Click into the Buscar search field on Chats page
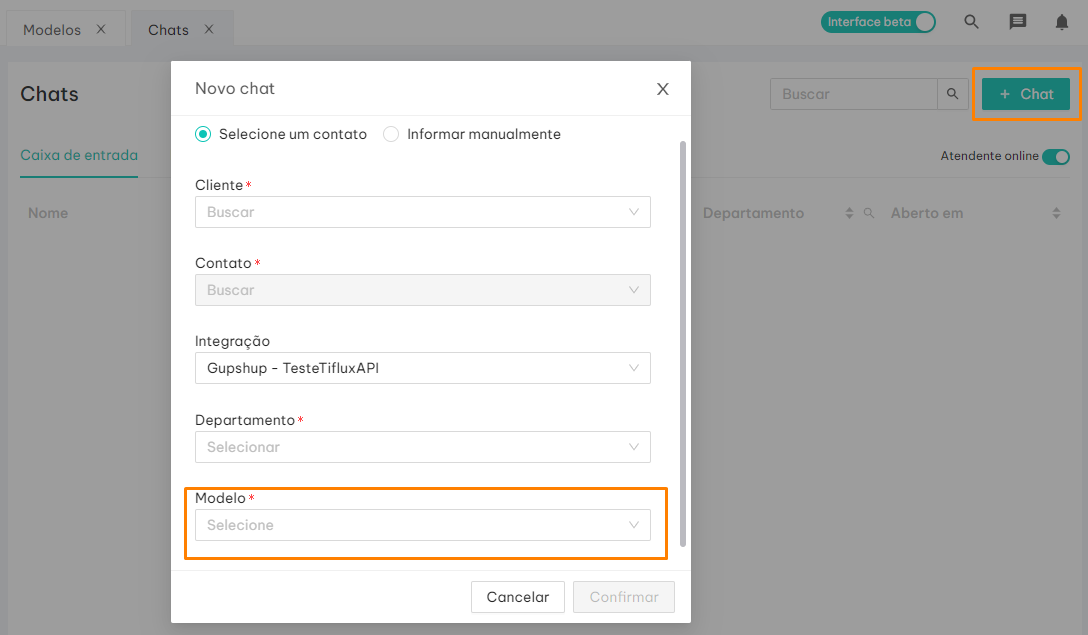Image resolution: width=1088 pixels, height=635 pixels. pos(853,94)
